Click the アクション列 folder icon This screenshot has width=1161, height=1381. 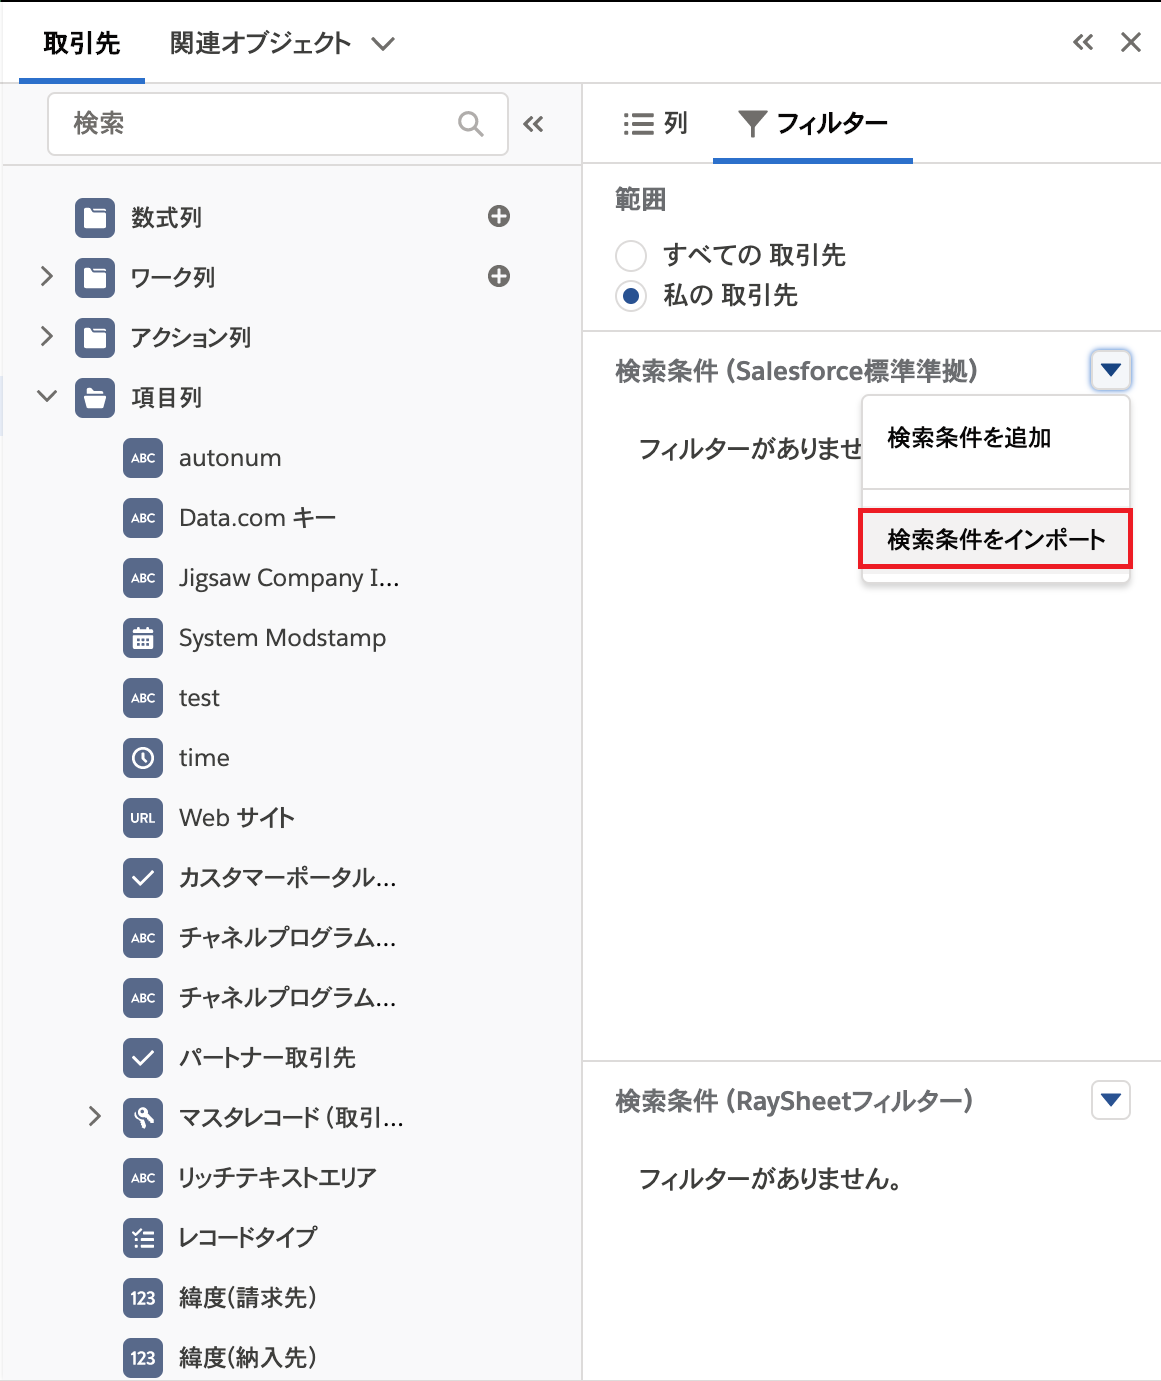(95, 337)
